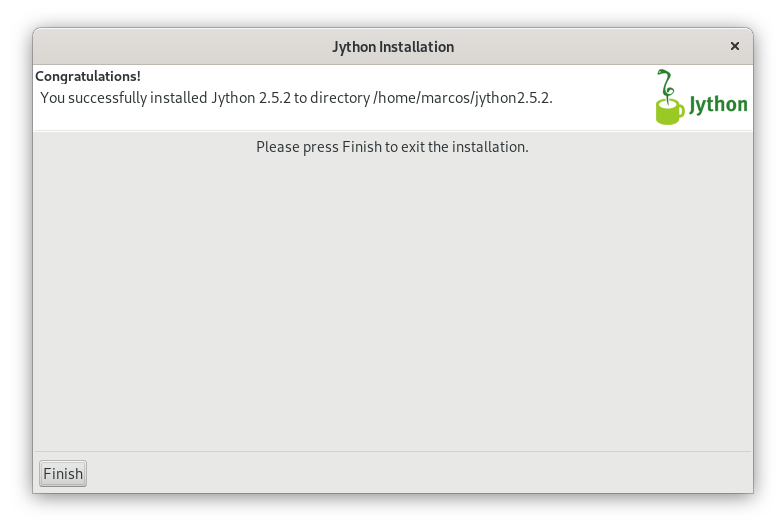Click the word You starting the success message
779x528 pixels.
pyautogui.click(x=53, y=98)
